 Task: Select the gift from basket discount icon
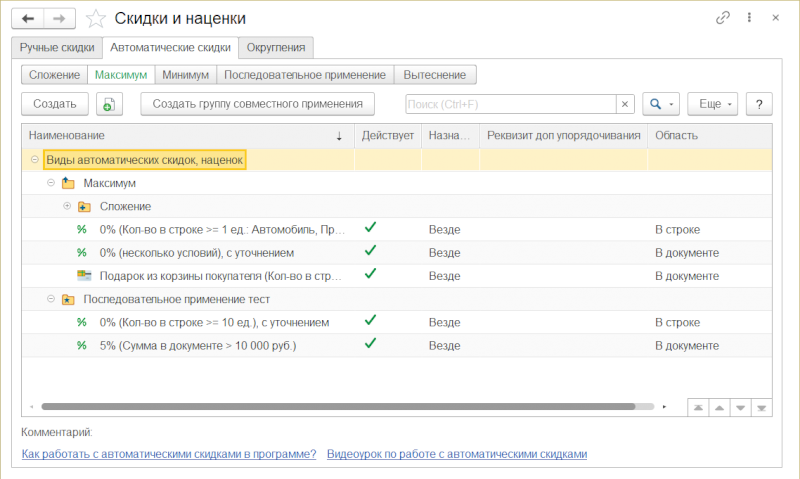point(84,275)
